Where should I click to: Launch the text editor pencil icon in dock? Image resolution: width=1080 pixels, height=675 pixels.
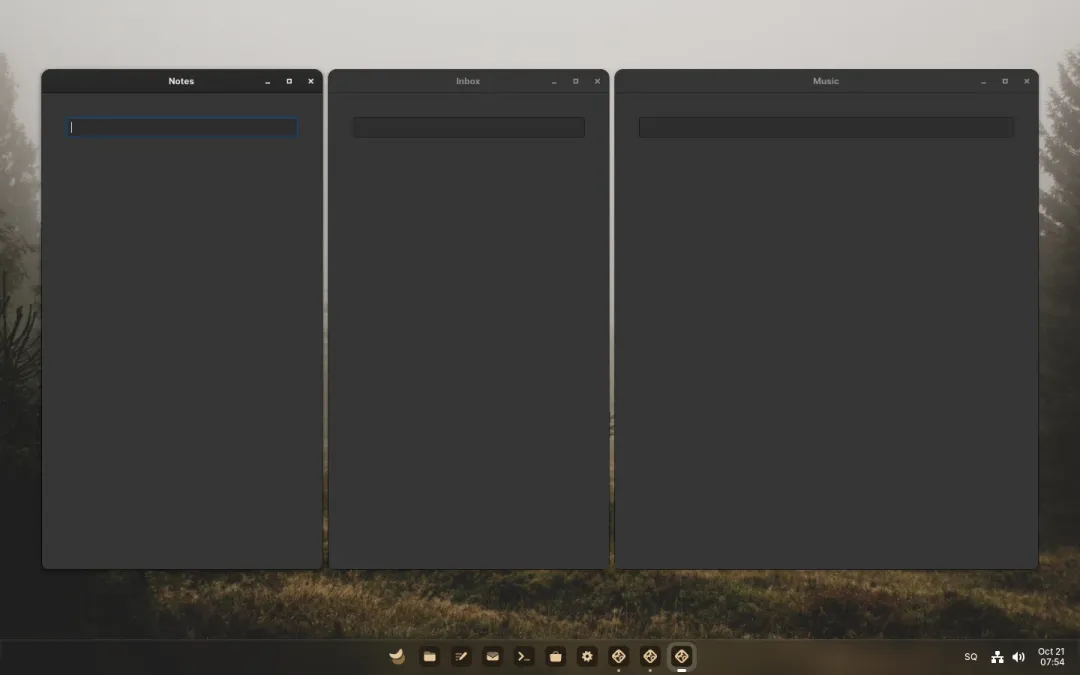click(x=461, y=656)
